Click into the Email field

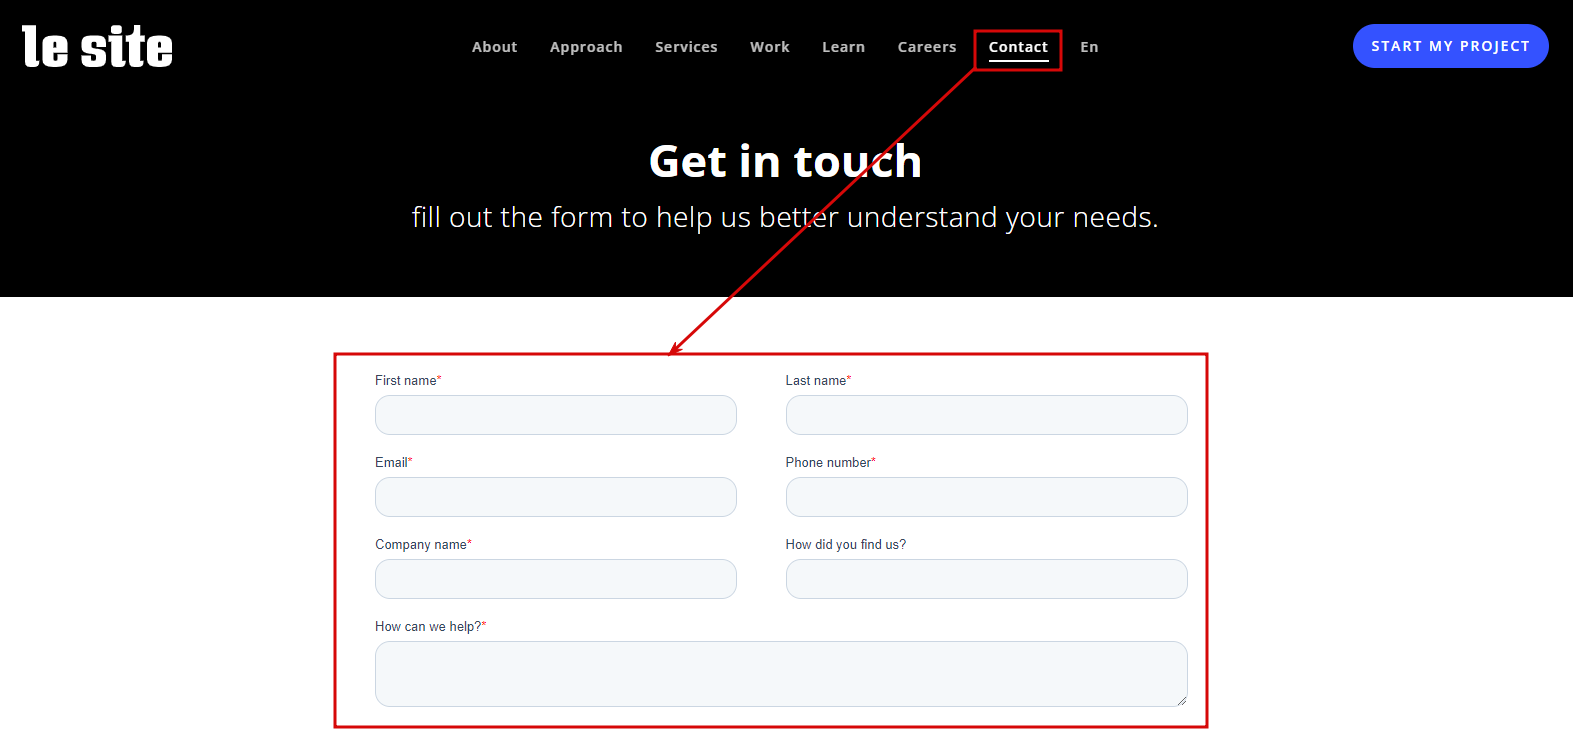(556, 497)
